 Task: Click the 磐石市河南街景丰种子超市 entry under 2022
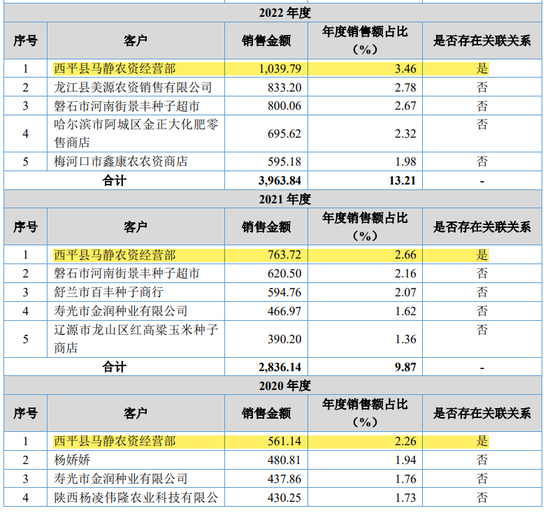click(136, 106)
